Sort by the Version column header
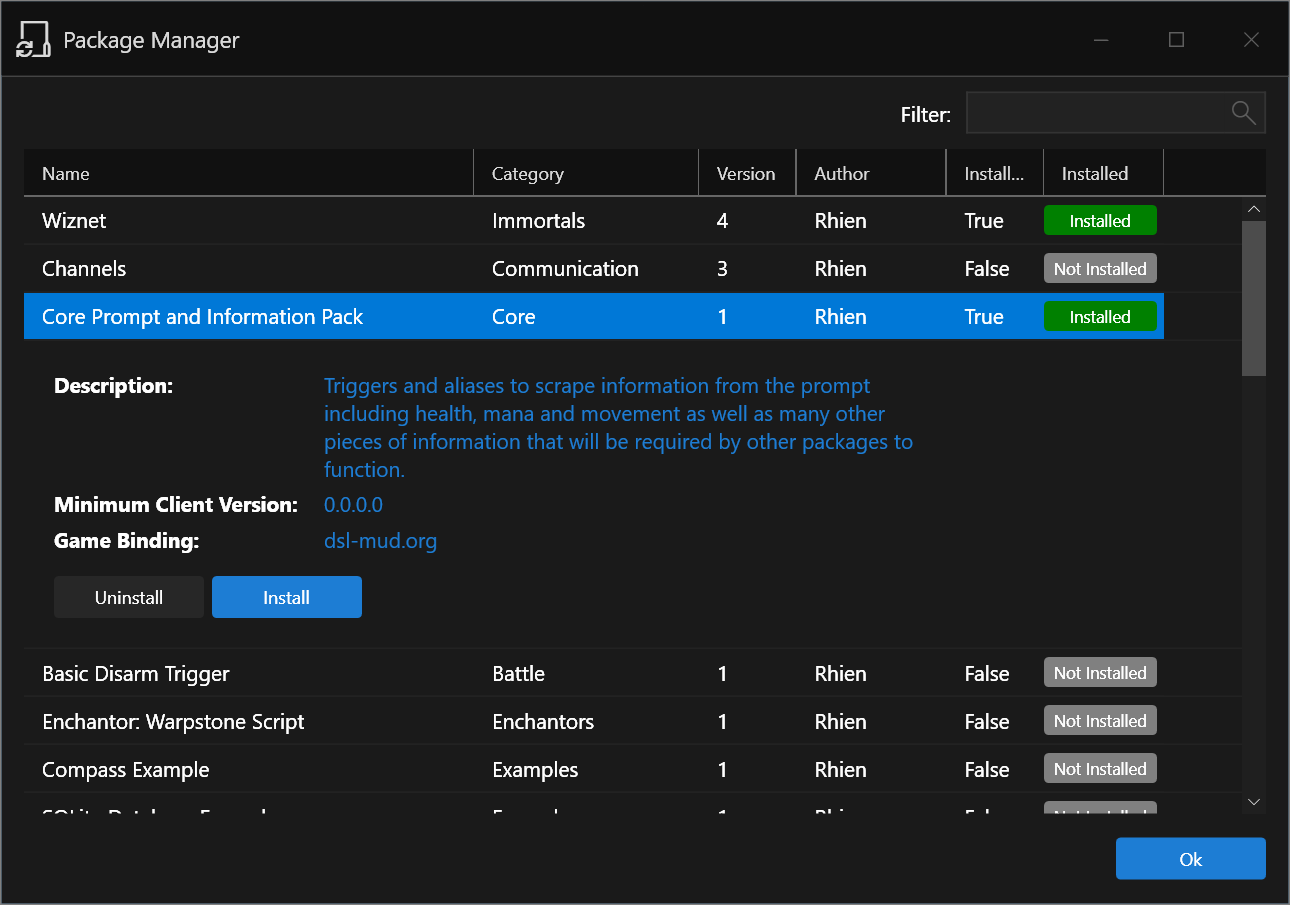 (747, 173)
